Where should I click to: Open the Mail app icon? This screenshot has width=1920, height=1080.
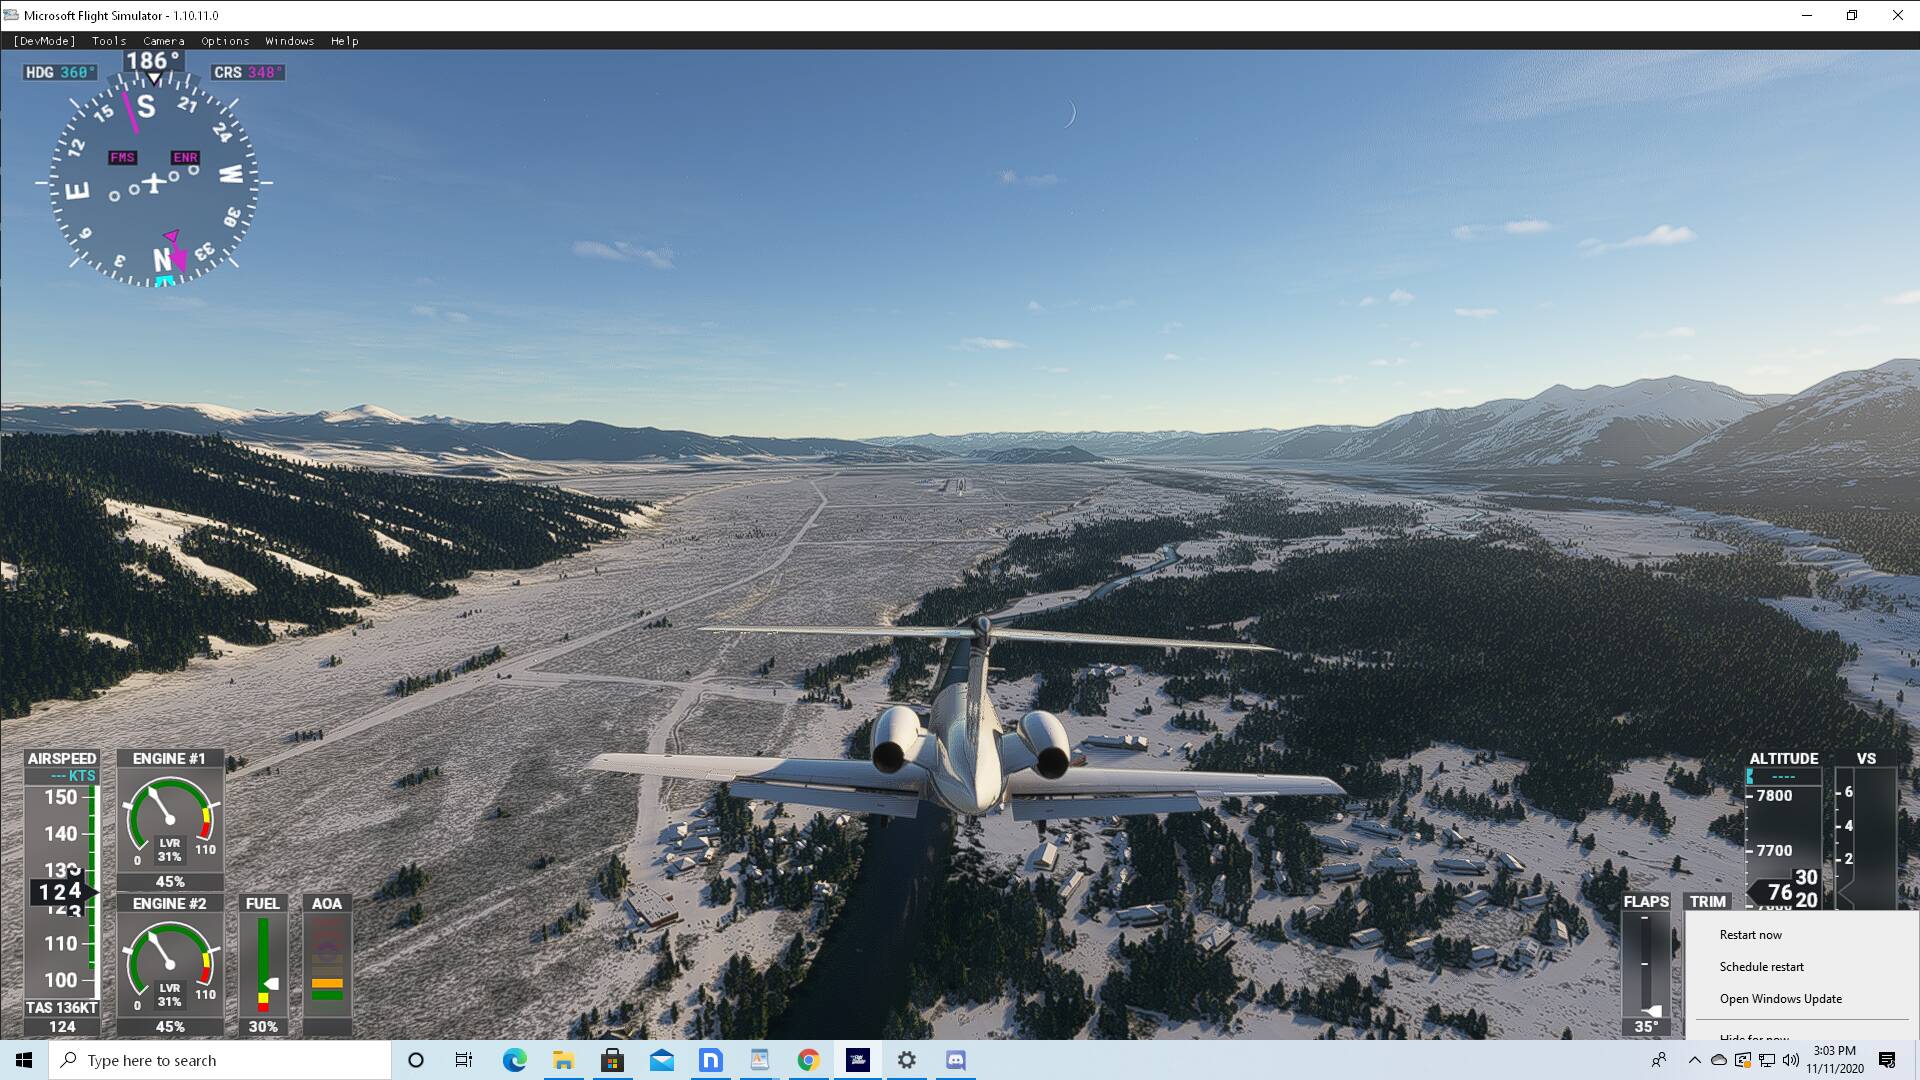661,1060
